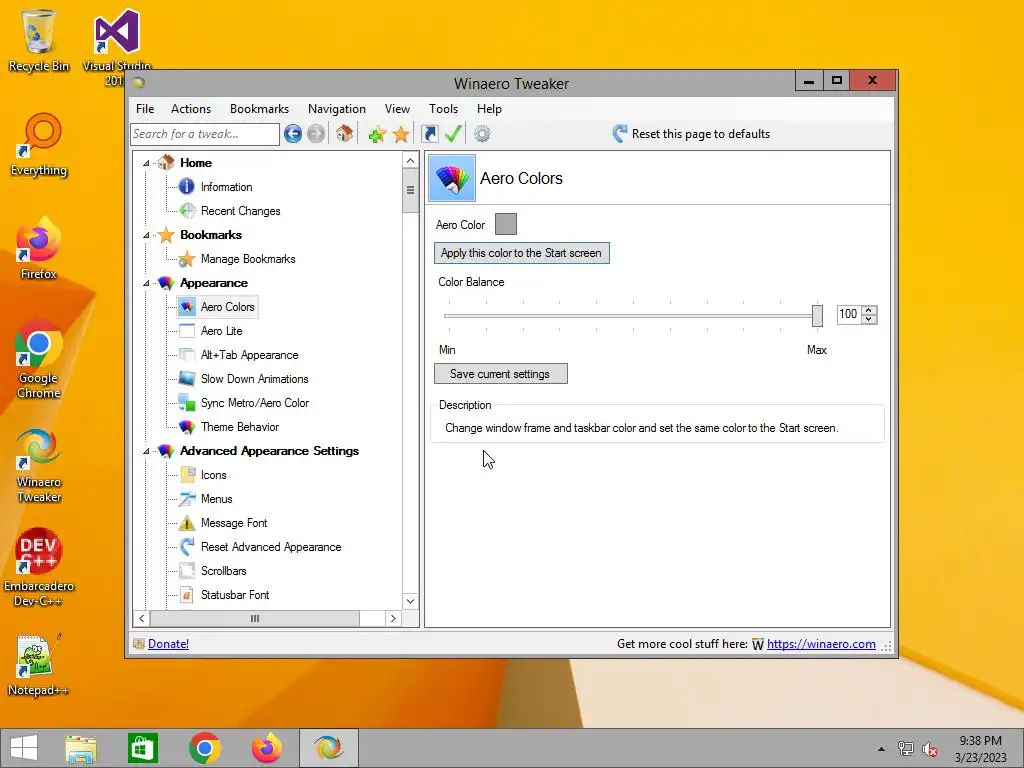This screenshot has width=1024, height=768.
Task: Open bookmarks with the gold star toolbar icon
Action: [400, 135]
